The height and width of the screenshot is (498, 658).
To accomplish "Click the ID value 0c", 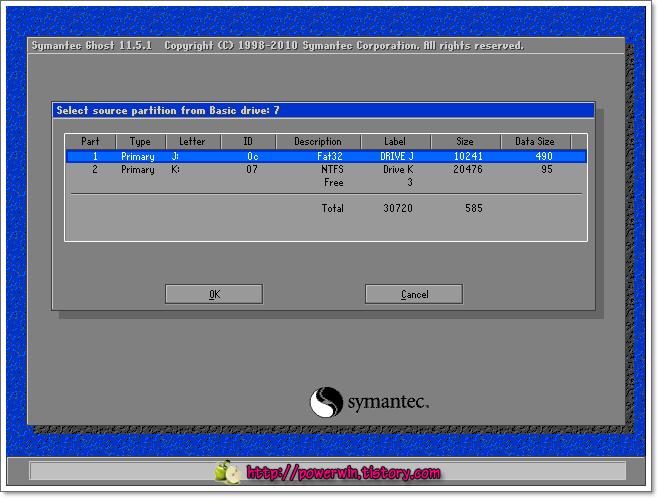I will coord(252,156).
